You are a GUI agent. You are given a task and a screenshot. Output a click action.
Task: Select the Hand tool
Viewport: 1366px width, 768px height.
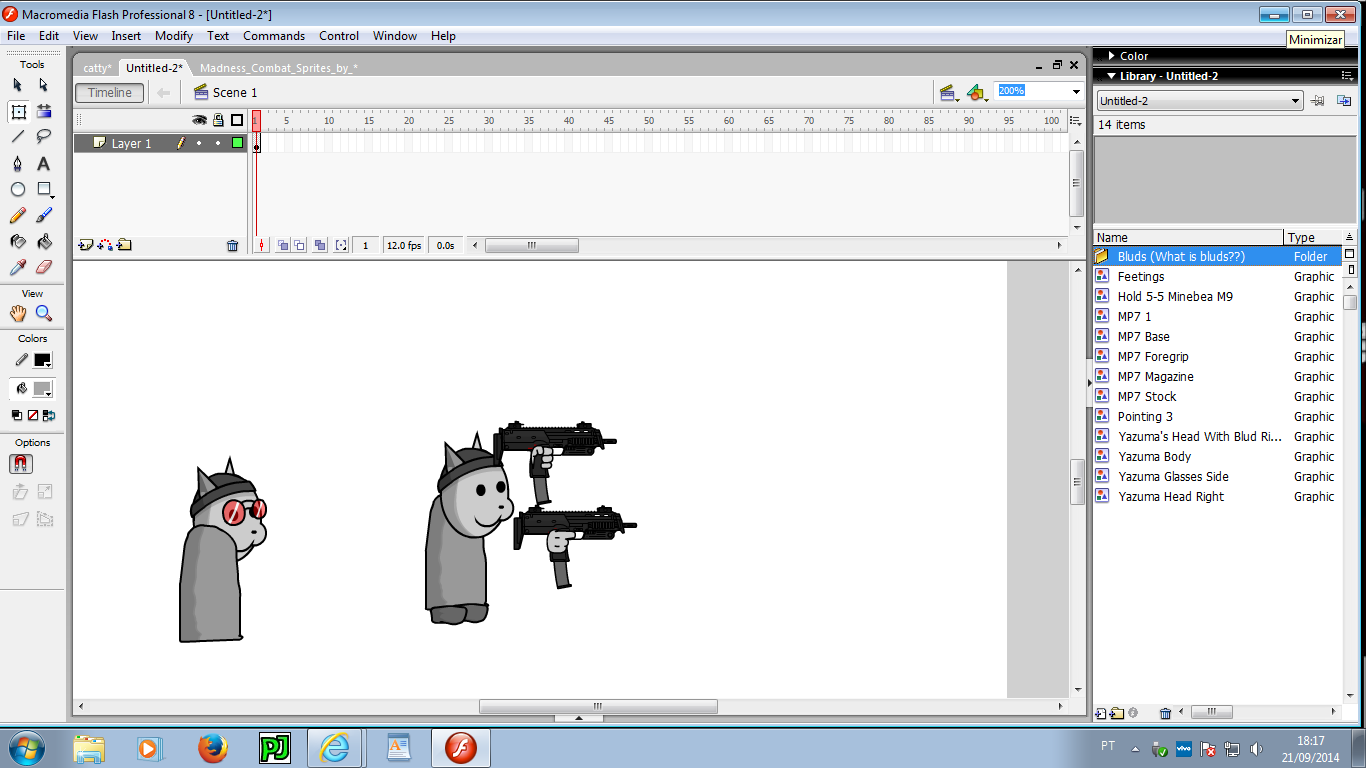[18, 314]
